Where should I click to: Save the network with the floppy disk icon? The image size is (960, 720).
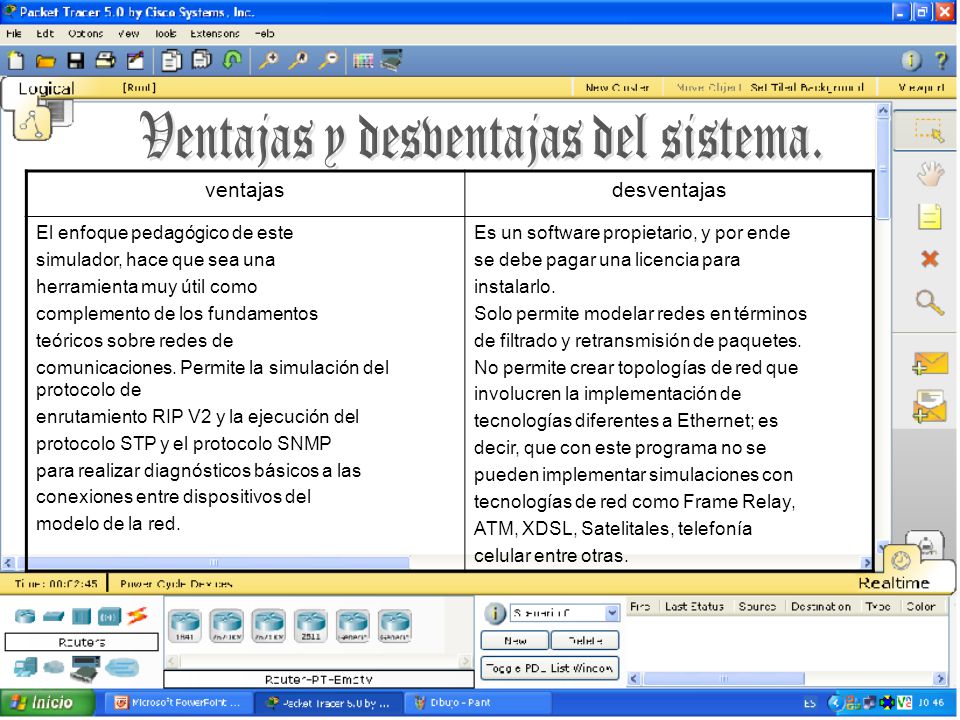tap(75, 61)
